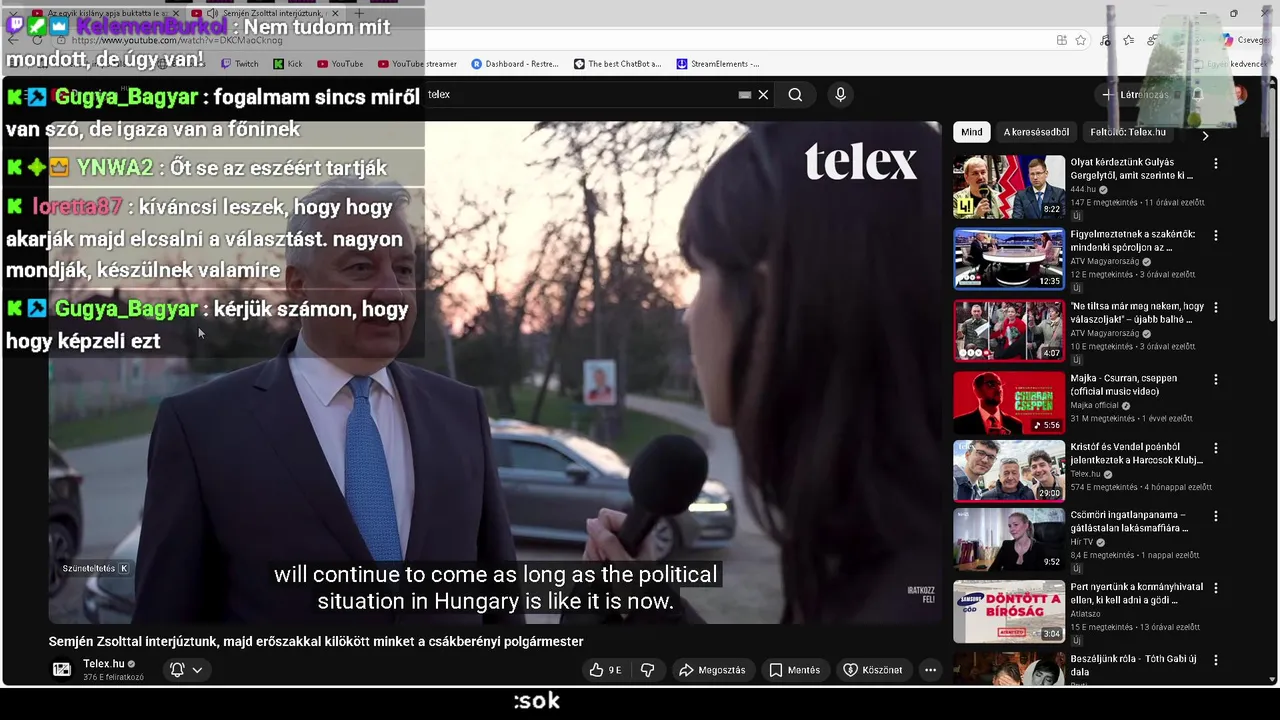
Task: Click the video title 'Semjén Zsolttal interjúztunk'
Action: point(316,642)
